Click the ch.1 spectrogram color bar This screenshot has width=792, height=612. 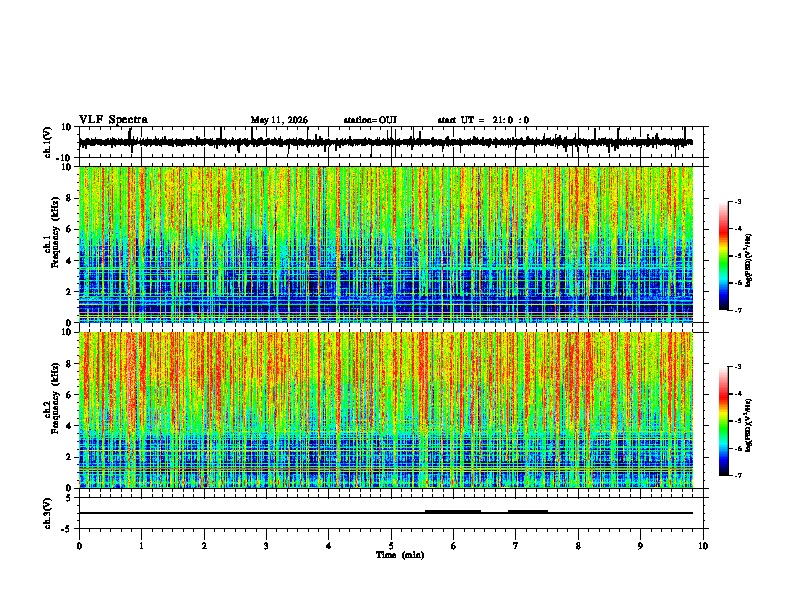click(x=723, y=256)
